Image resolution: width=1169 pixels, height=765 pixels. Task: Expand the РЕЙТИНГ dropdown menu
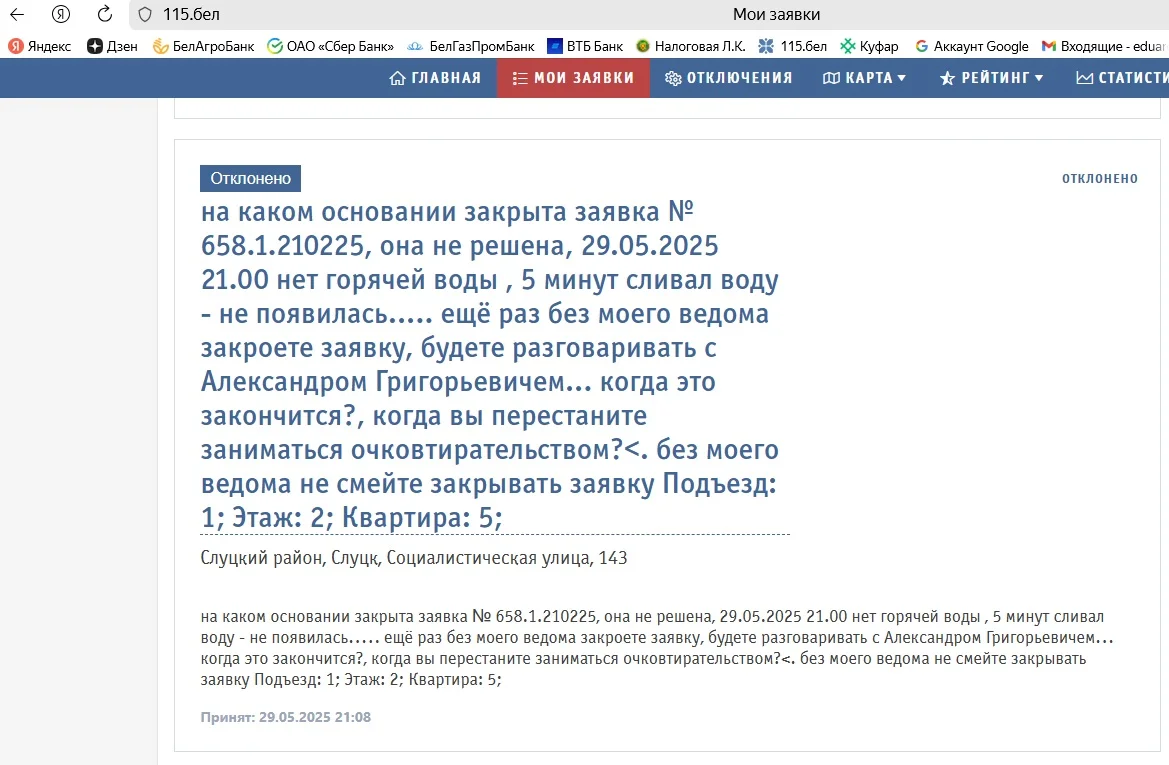(991, 78)
